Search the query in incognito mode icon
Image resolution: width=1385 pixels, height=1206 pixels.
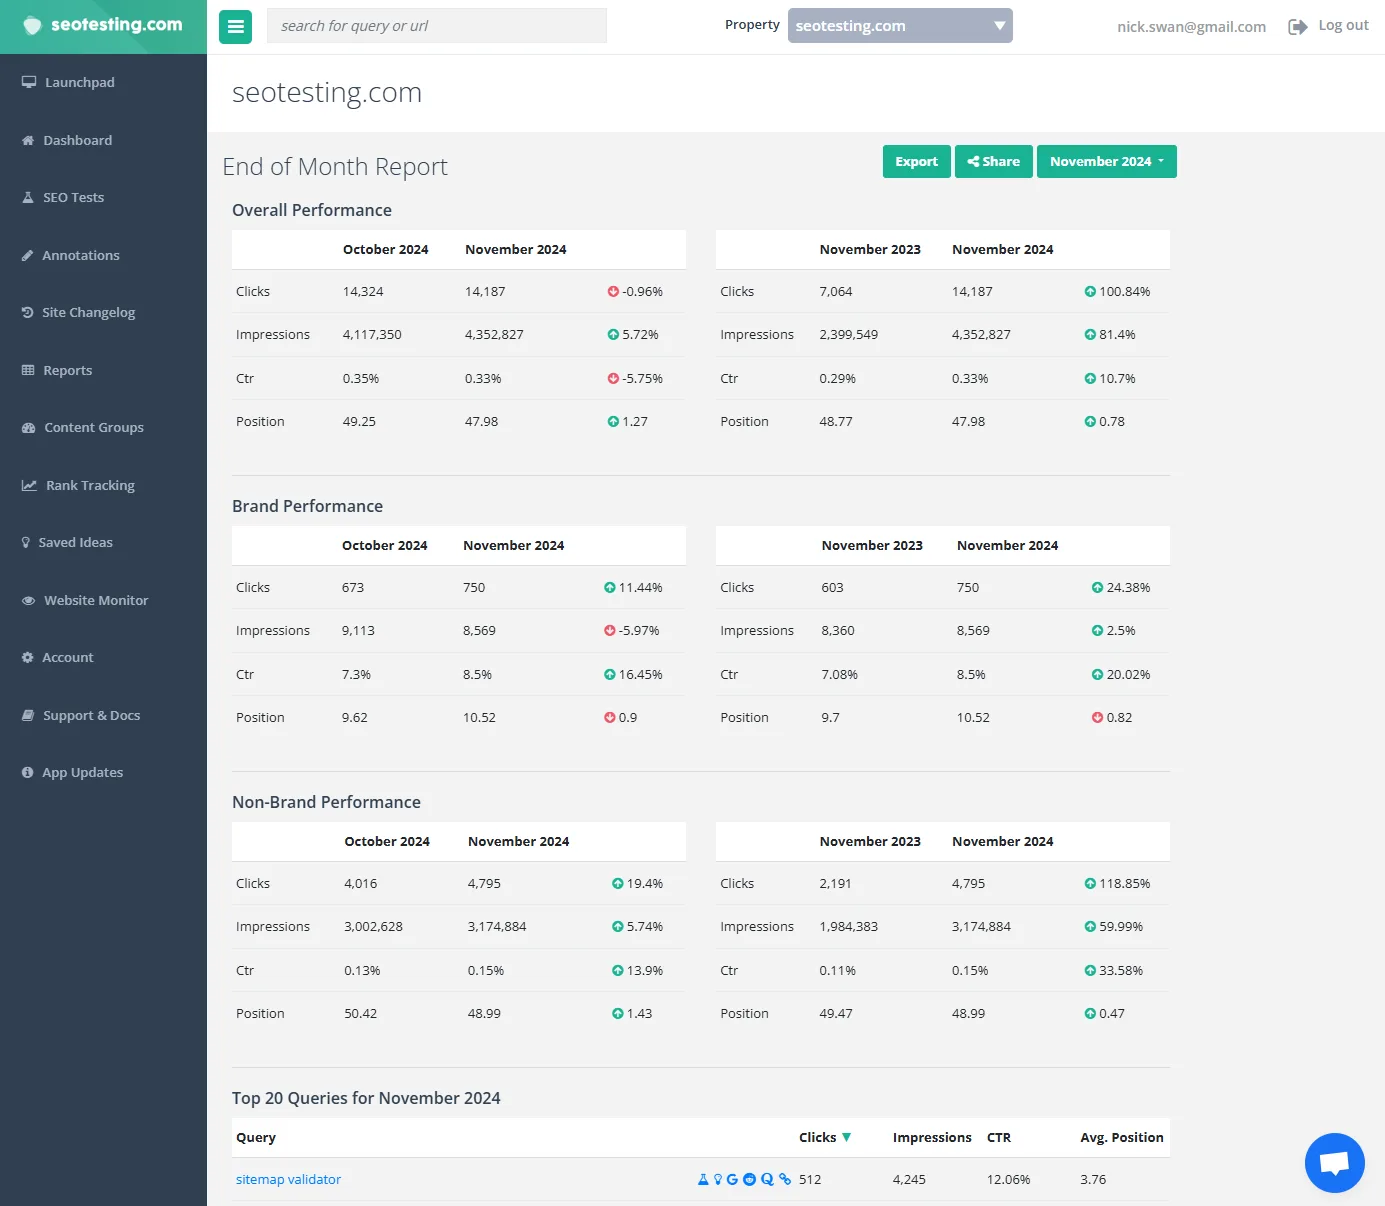click(x=749, y=1179)
